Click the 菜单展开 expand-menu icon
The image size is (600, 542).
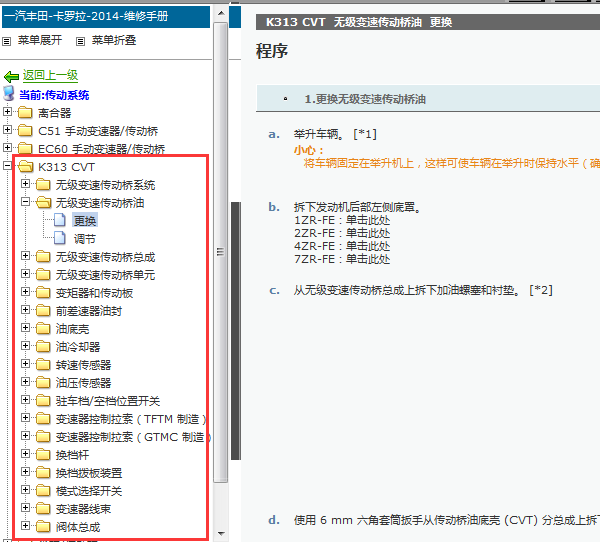[7, 41]
